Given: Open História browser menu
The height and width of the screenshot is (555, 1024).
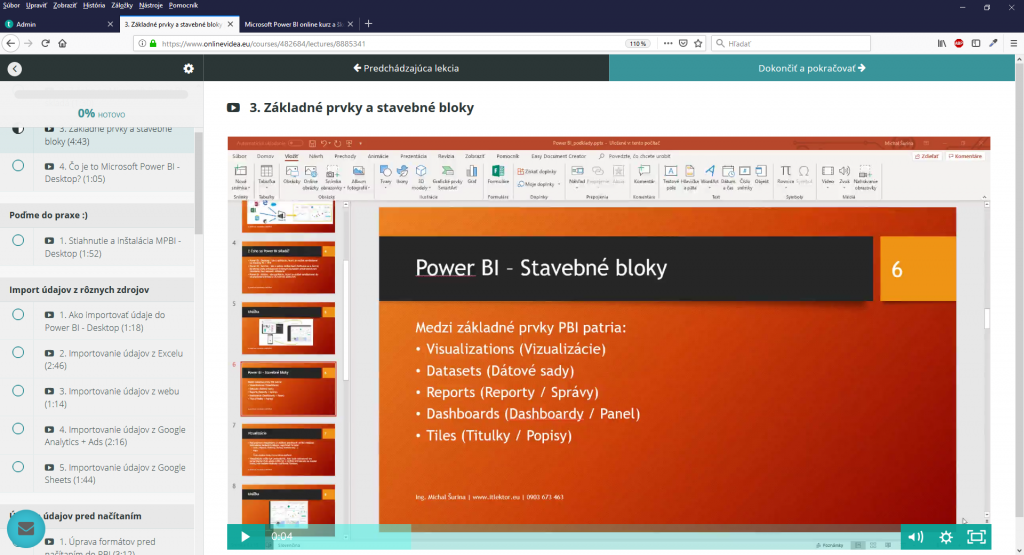Looking at the screenshot, I should tap(94, 5).
